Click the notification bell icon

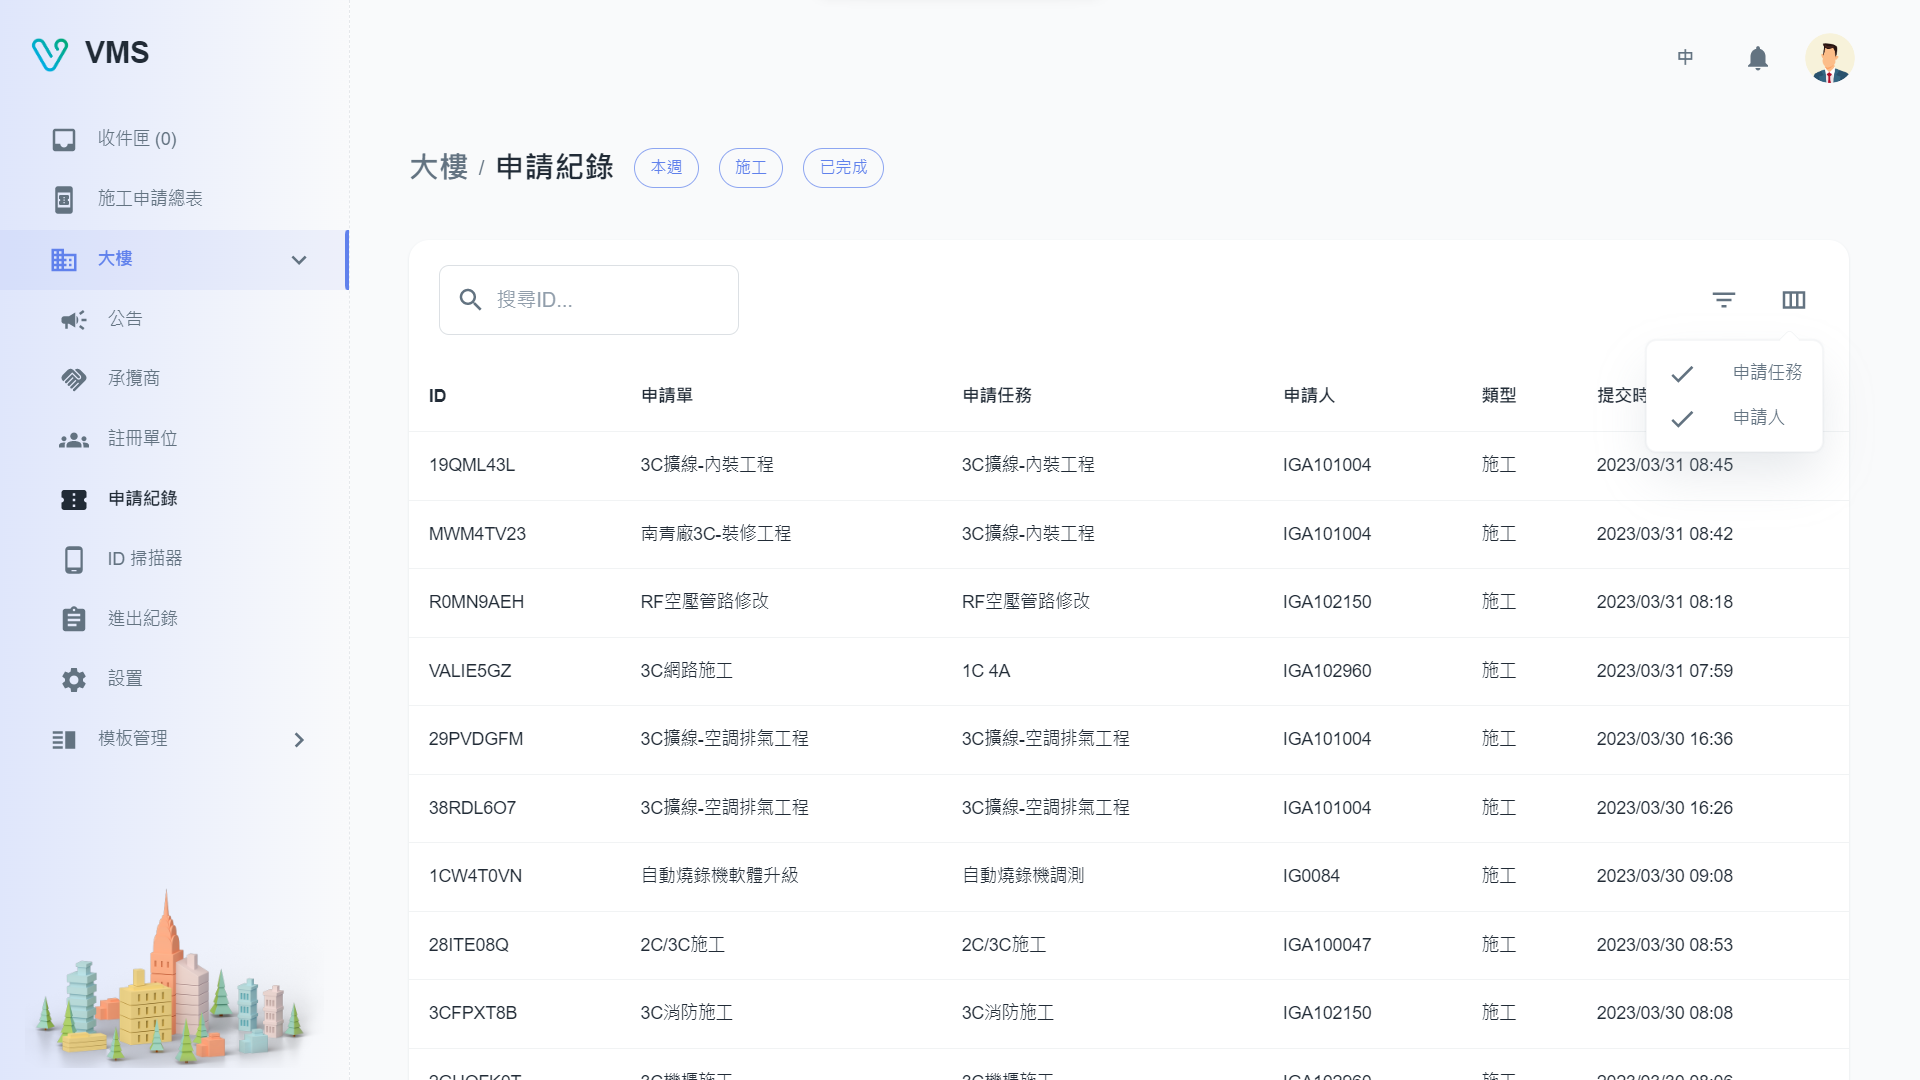click(1757, 59)
